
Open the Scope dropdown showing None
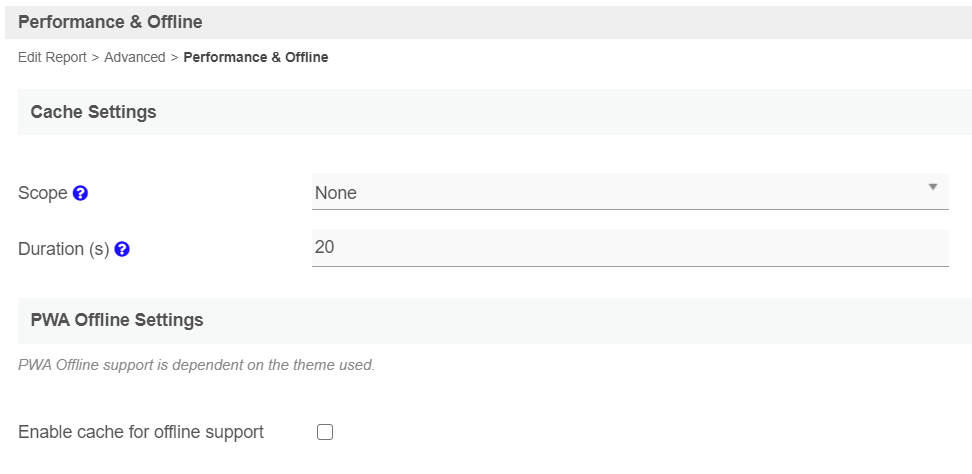pos(630,192)
